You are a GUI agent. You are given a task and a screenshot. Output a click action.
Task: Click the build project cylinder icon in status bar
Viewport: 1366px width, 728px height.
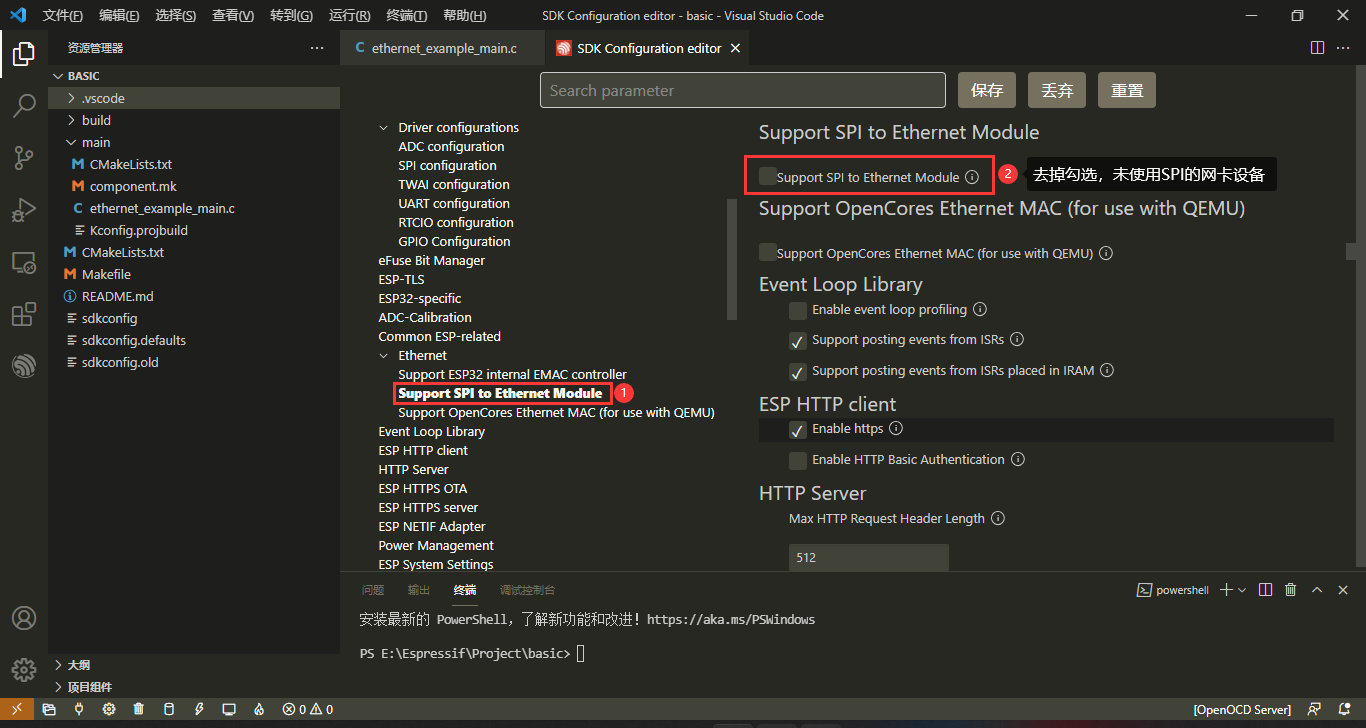(x=168, y=710)
